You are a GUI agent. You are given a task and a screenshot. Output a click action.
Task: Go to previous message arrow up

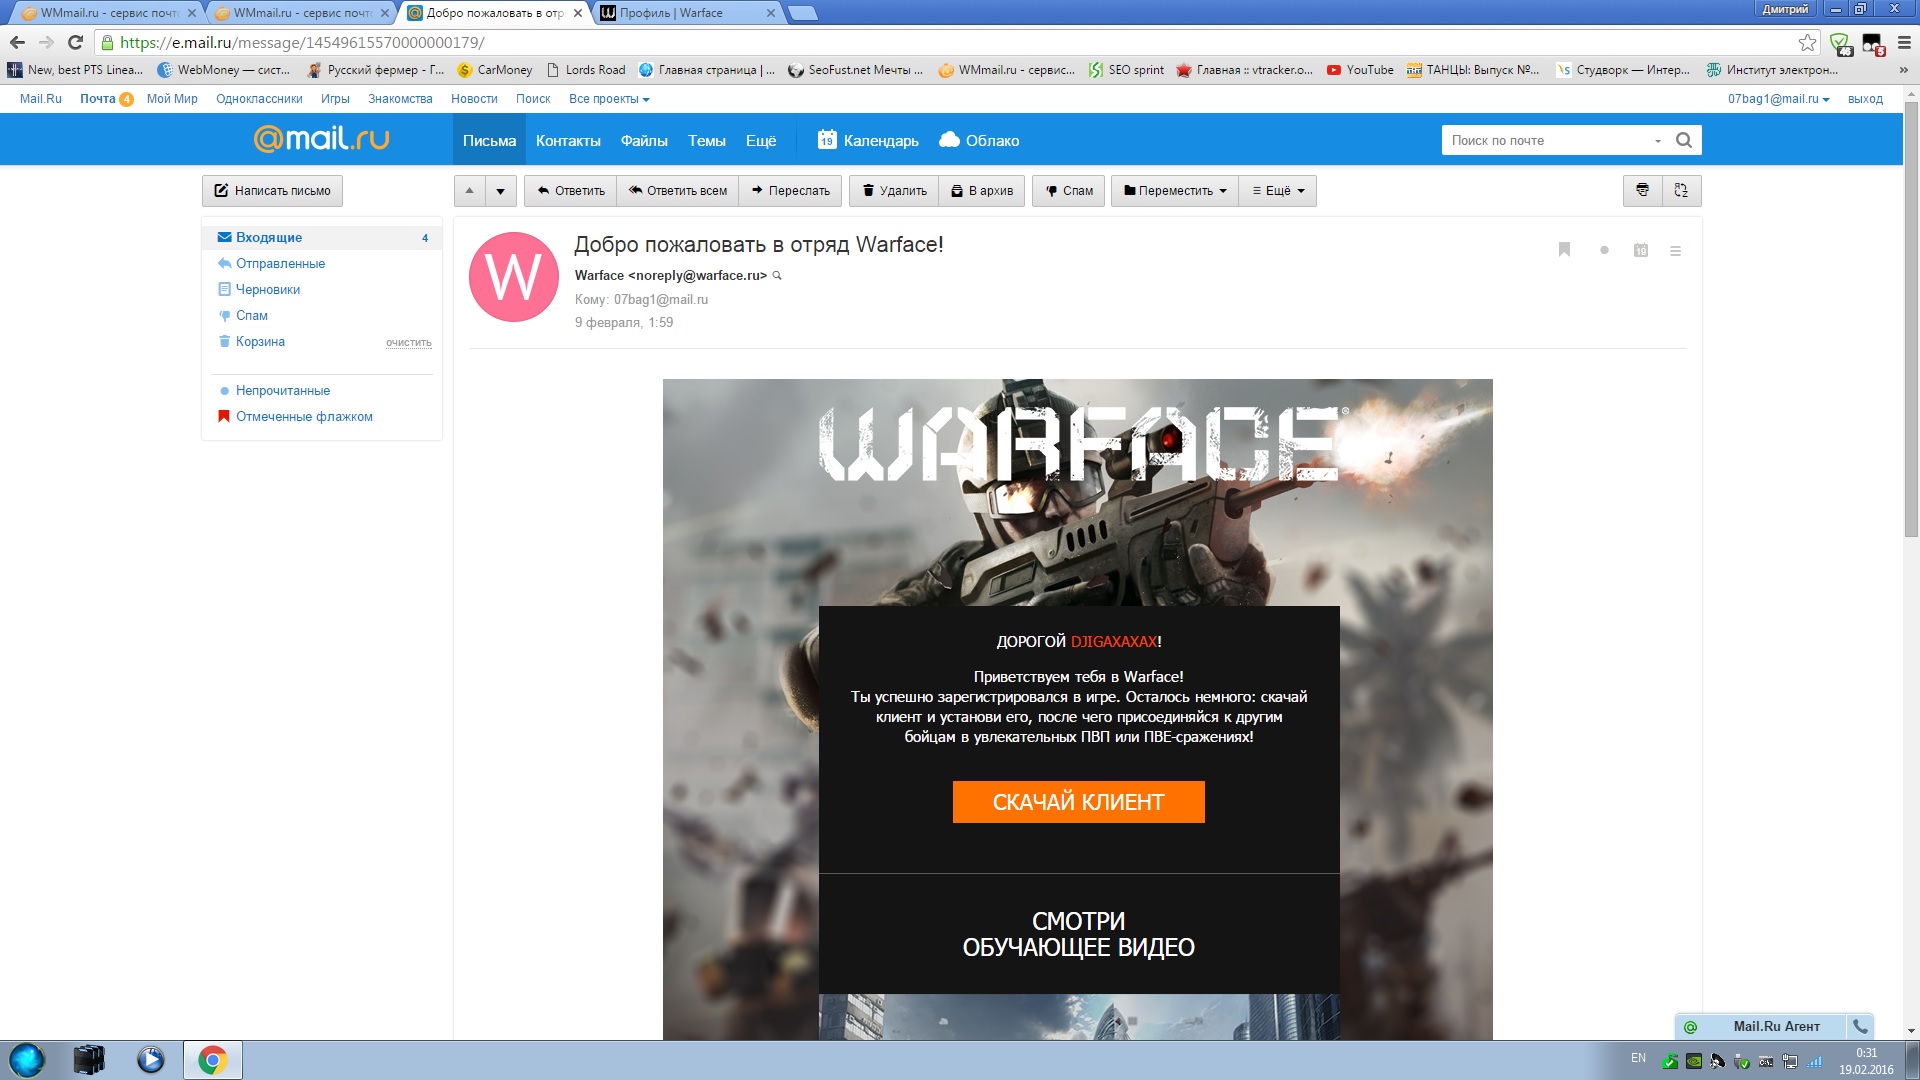click(x=470, y=190)
